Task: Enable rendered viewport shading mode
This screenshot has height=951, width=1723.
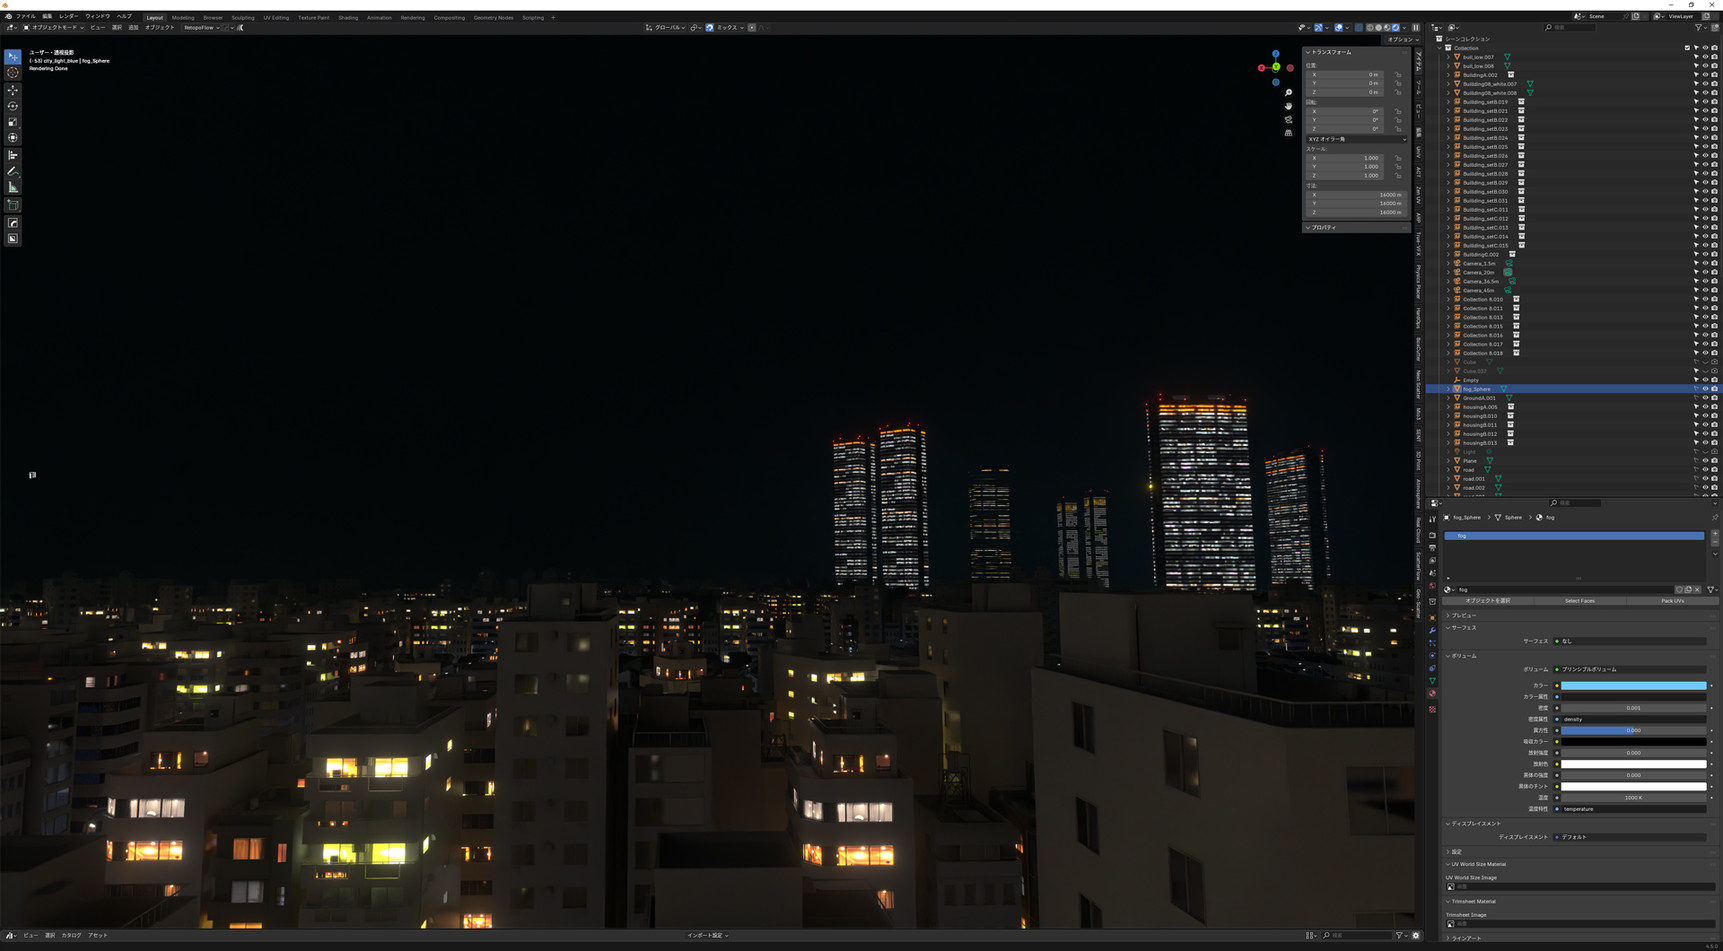Action: pyautogui.click(x=1395, y=28)
